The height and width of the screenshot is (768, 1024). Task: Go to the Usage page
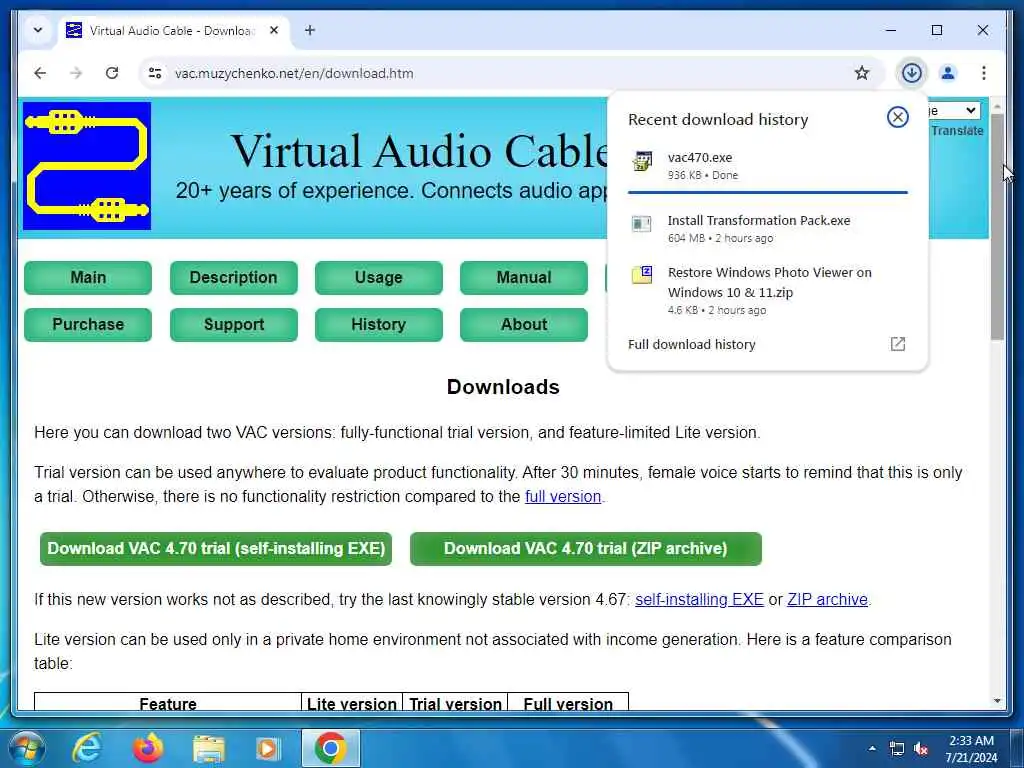tap(379, 278)
